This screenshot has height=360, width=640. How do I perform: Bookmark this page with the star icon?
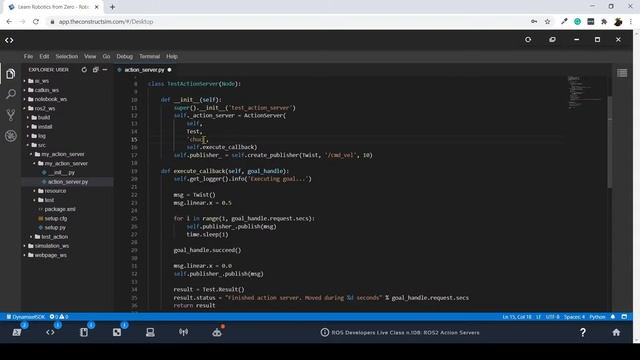pyautogui.click(x=547, y=22)
